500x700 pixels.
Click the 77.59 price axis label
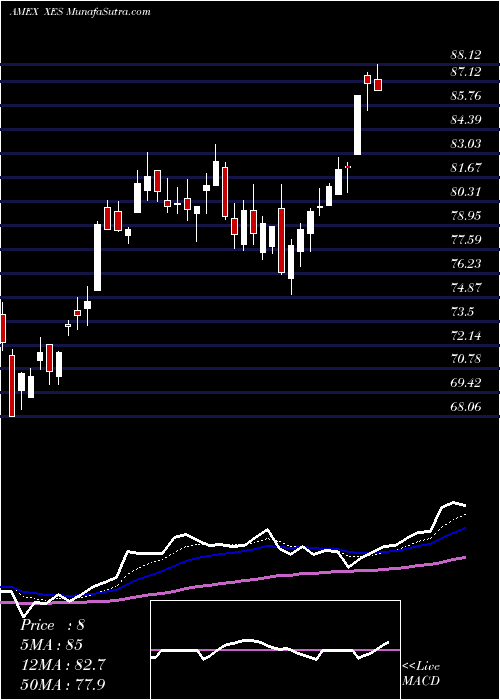coord(466,240)
